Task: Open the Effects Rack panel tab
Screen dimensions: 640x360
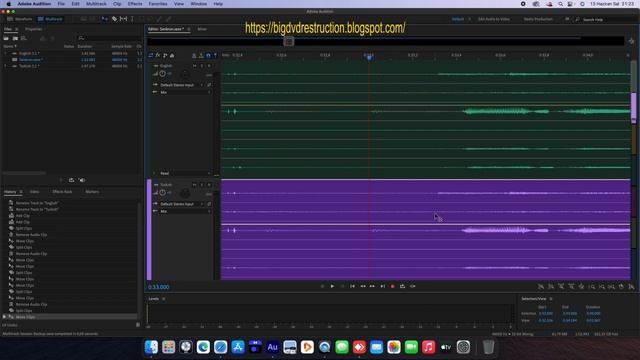Action: (x=62, y=192)
